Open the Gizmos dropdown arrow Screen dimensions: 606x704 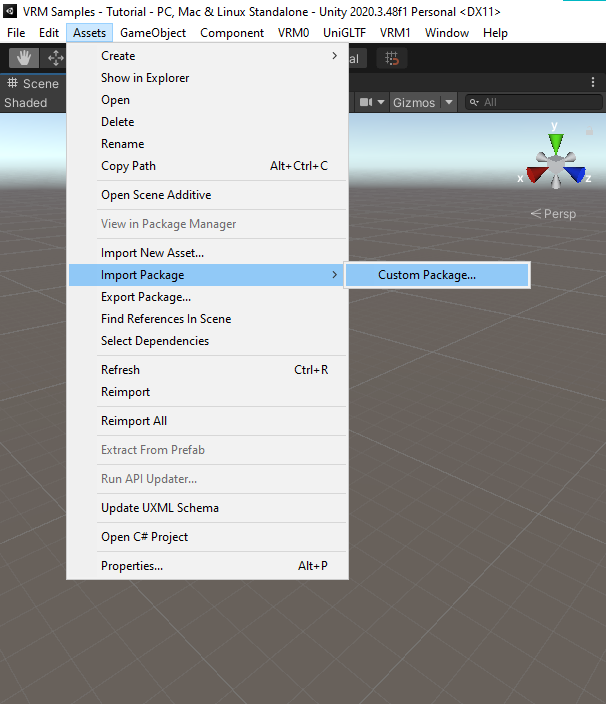coord(449,102)
